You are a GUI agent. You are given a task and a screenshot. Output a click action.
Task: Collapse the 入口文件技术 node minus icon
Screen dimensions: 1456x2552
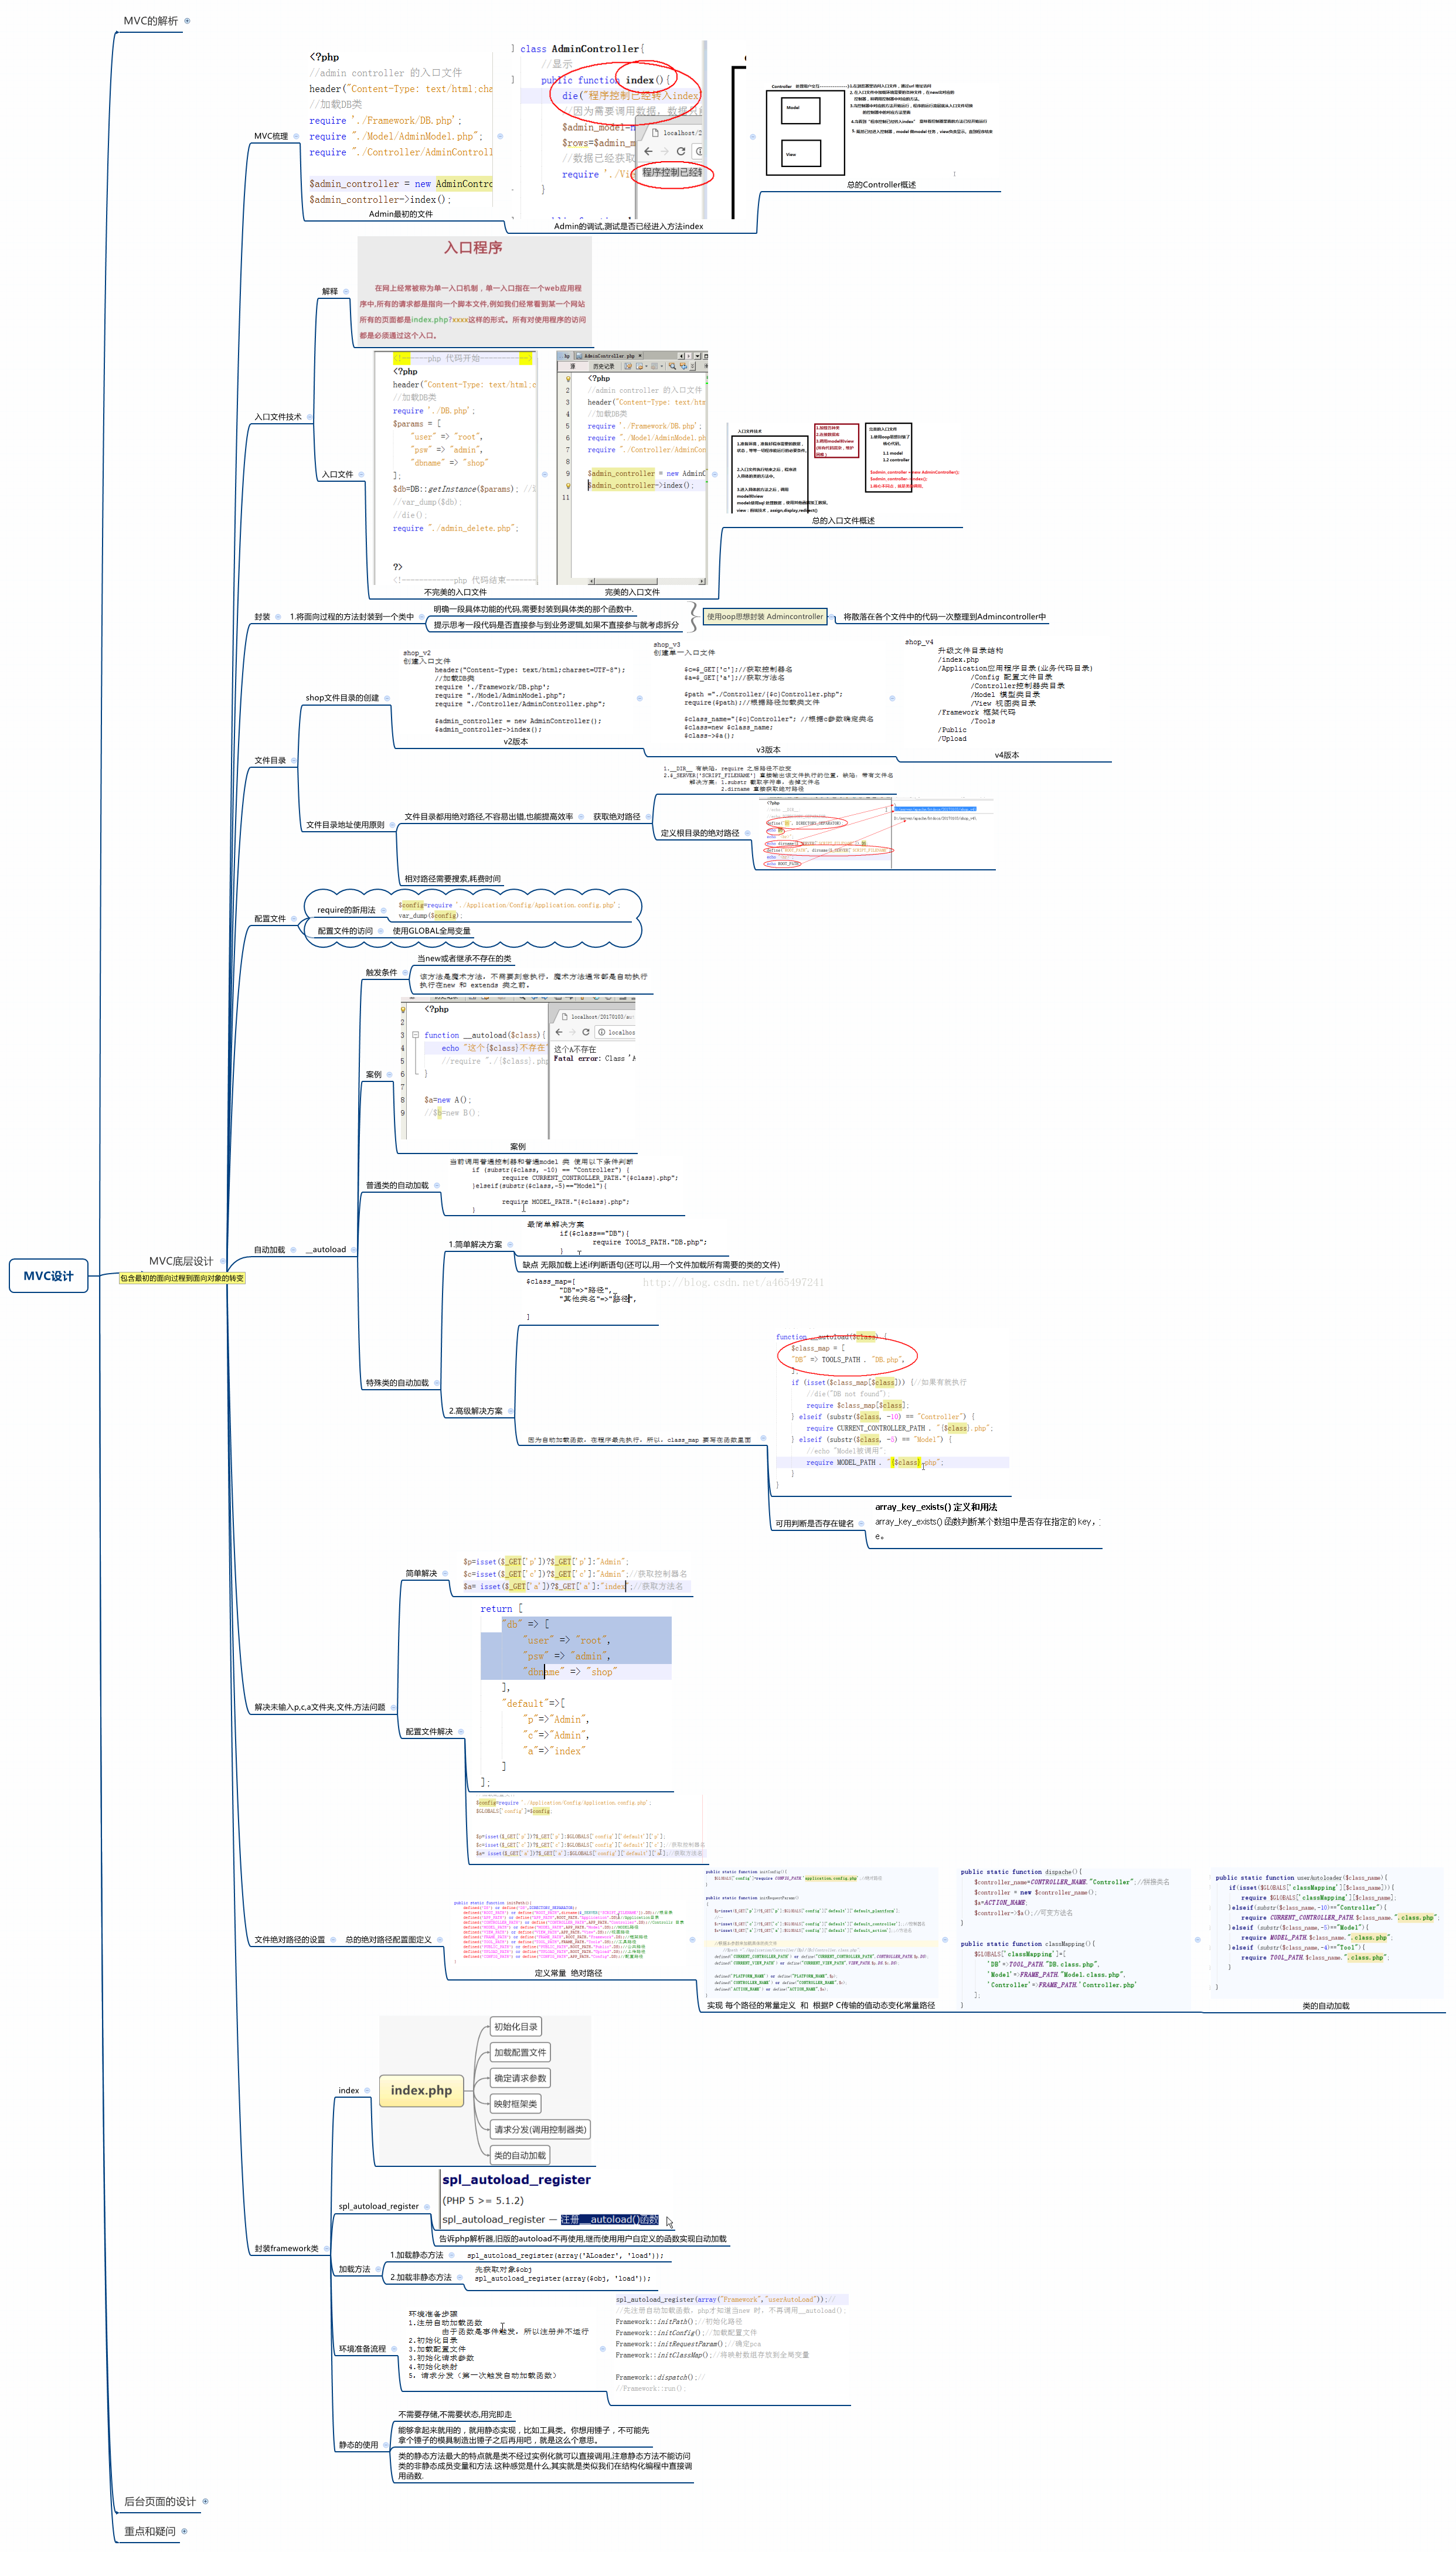click(309, 417)
